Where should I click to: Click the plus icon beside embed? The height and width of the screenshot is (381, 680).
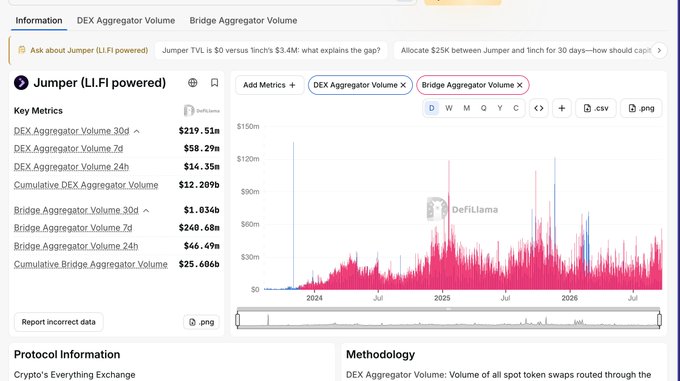click(562, 108)
